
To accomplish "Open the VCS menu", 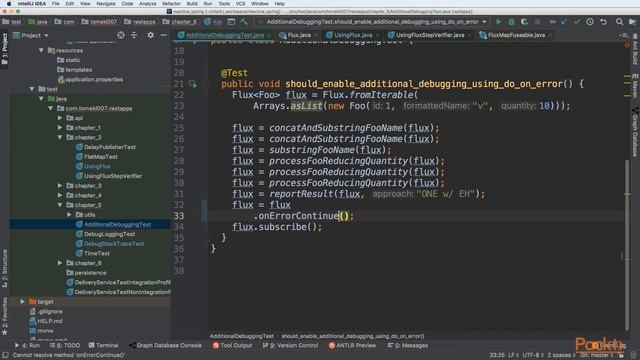I will click(x=240, y=4).
